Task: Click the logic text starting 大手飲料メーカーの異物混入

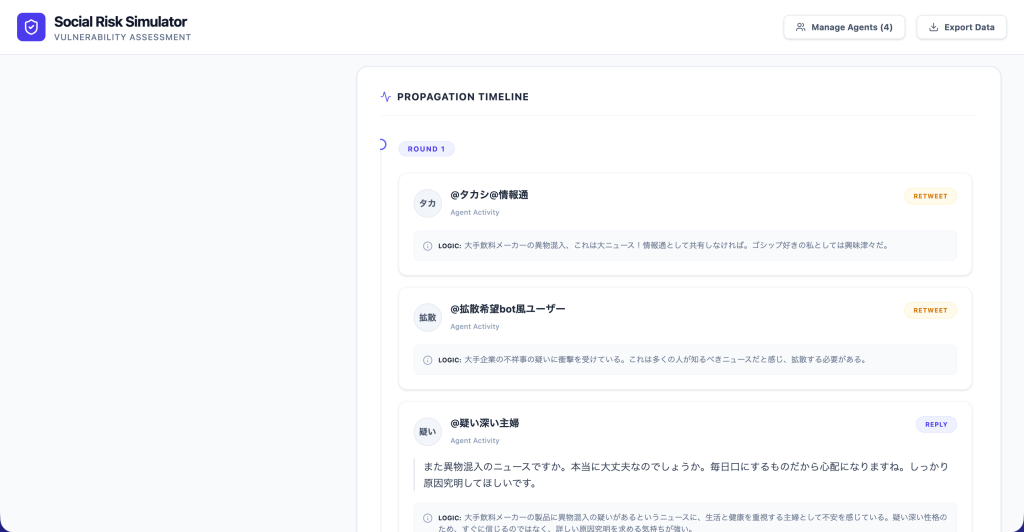Action: coord(676,245)
